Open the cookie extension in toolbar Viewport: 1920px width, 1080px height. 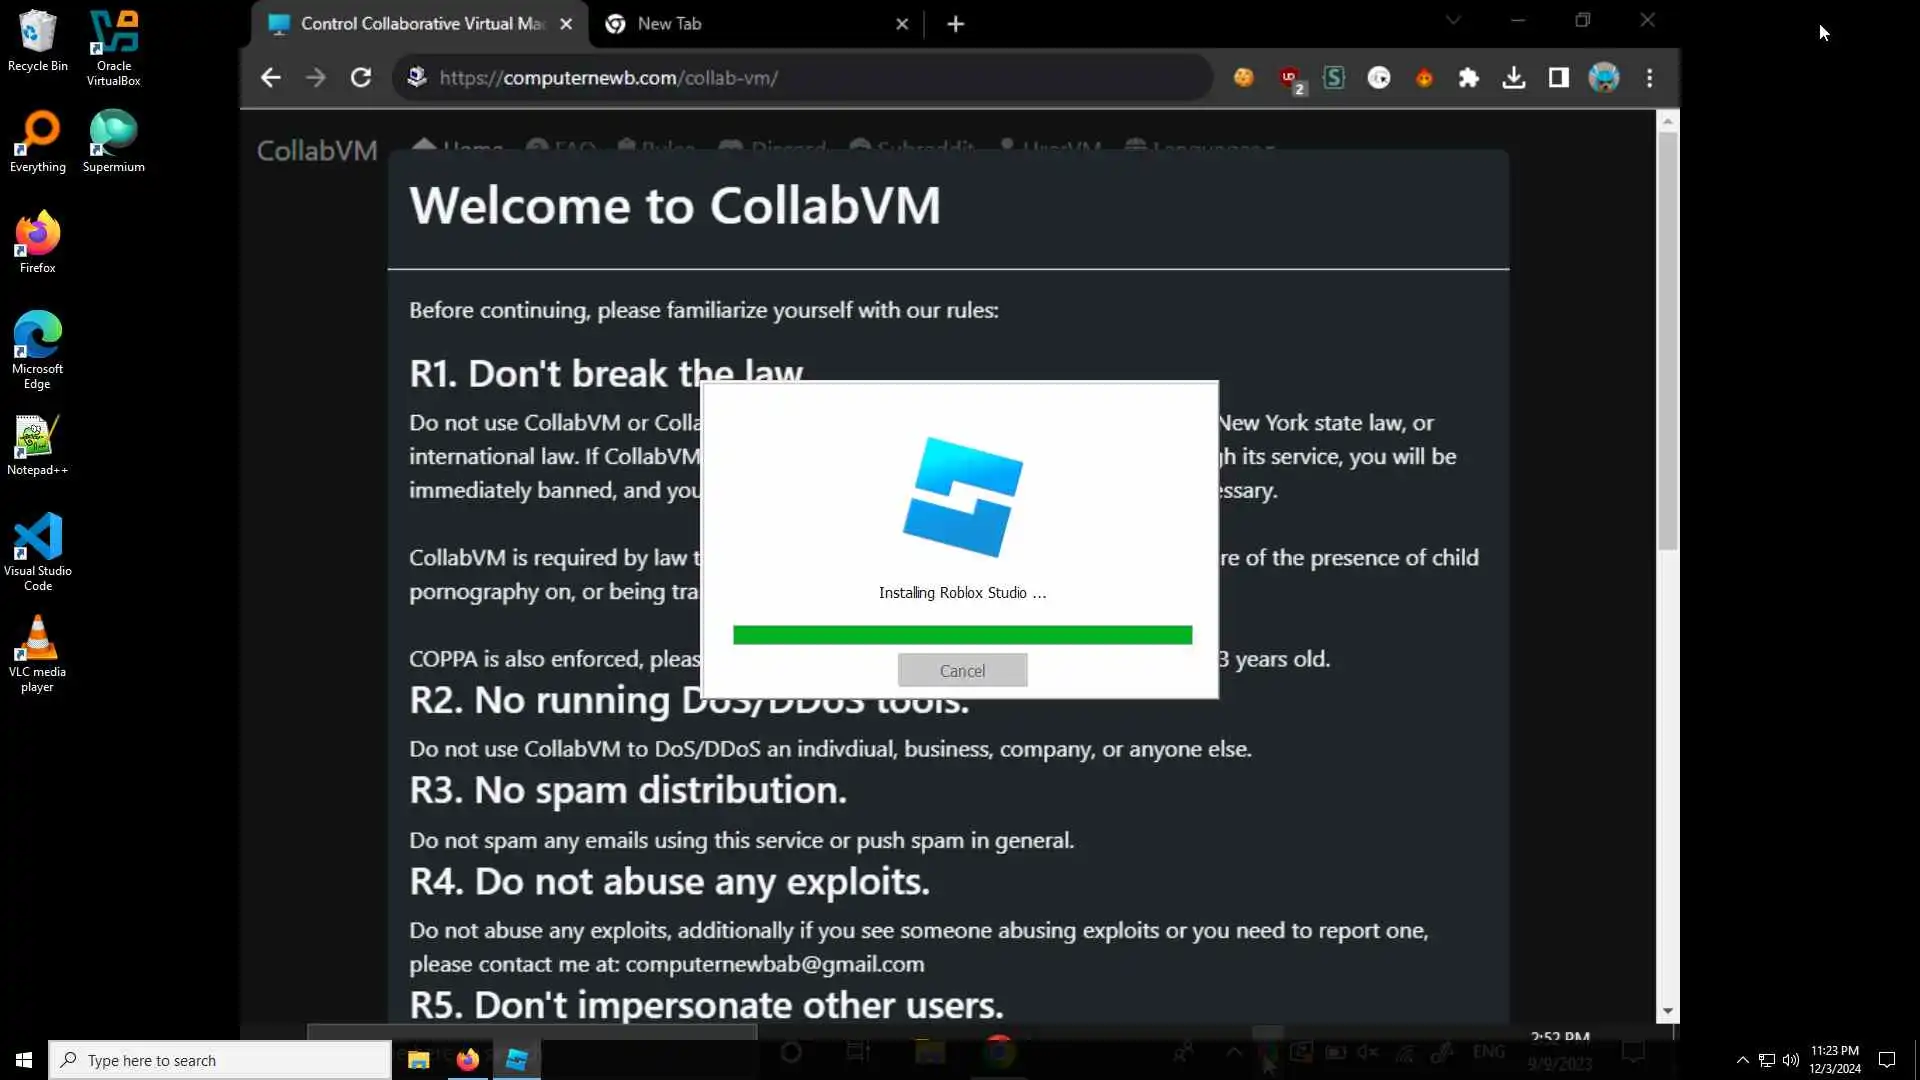1243,78
